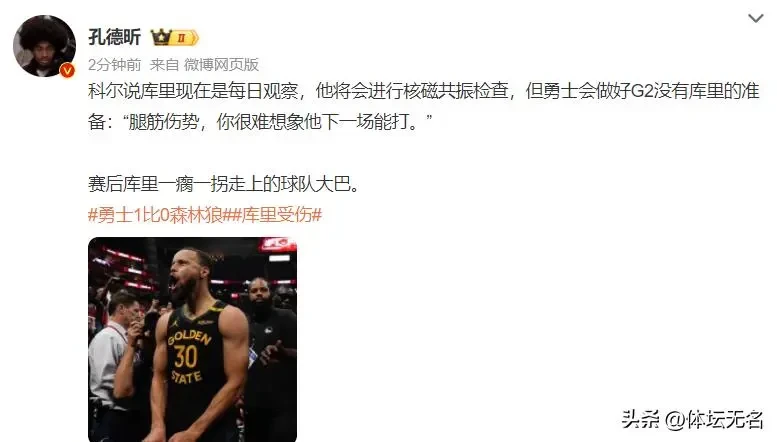Click the crown membership icon
The width and height of the screenshot is (777, 442).
pos(161,37)
